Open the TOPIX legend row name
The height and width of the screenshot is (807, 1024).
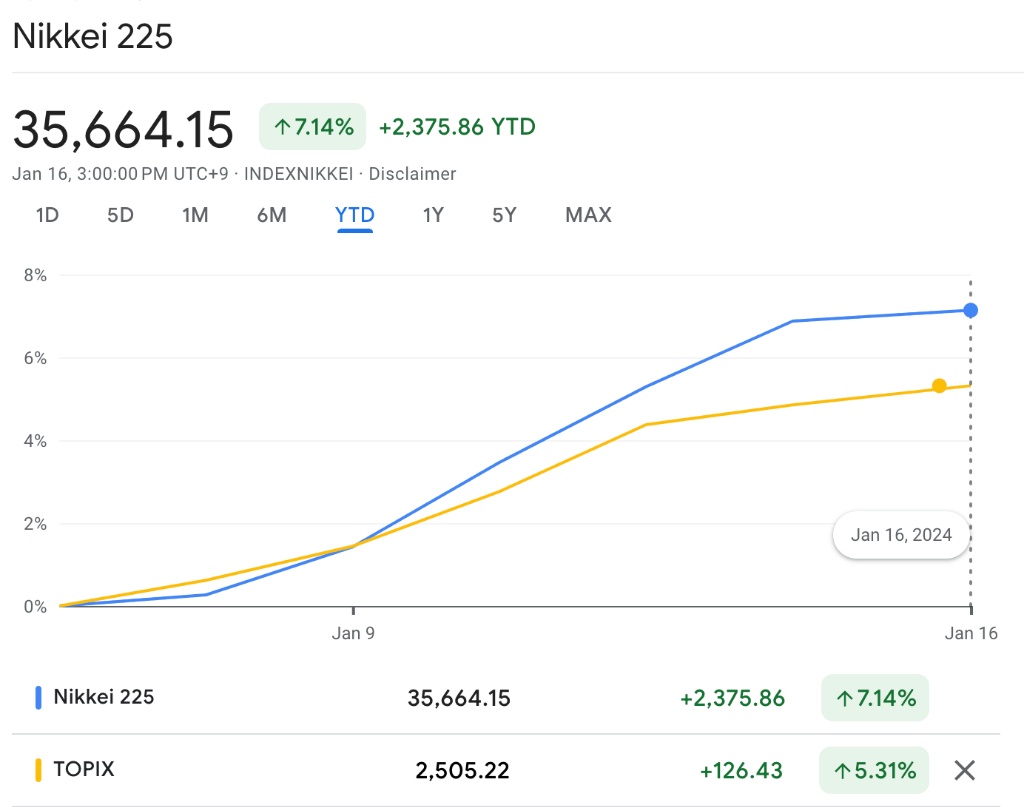[84, 770]
